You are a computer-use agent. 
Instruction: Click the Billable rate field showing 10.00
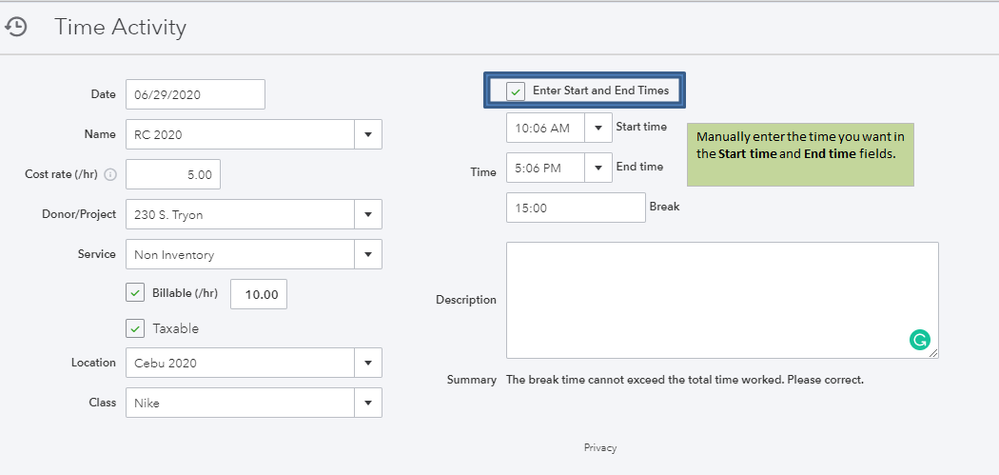[x=259, y=294]
